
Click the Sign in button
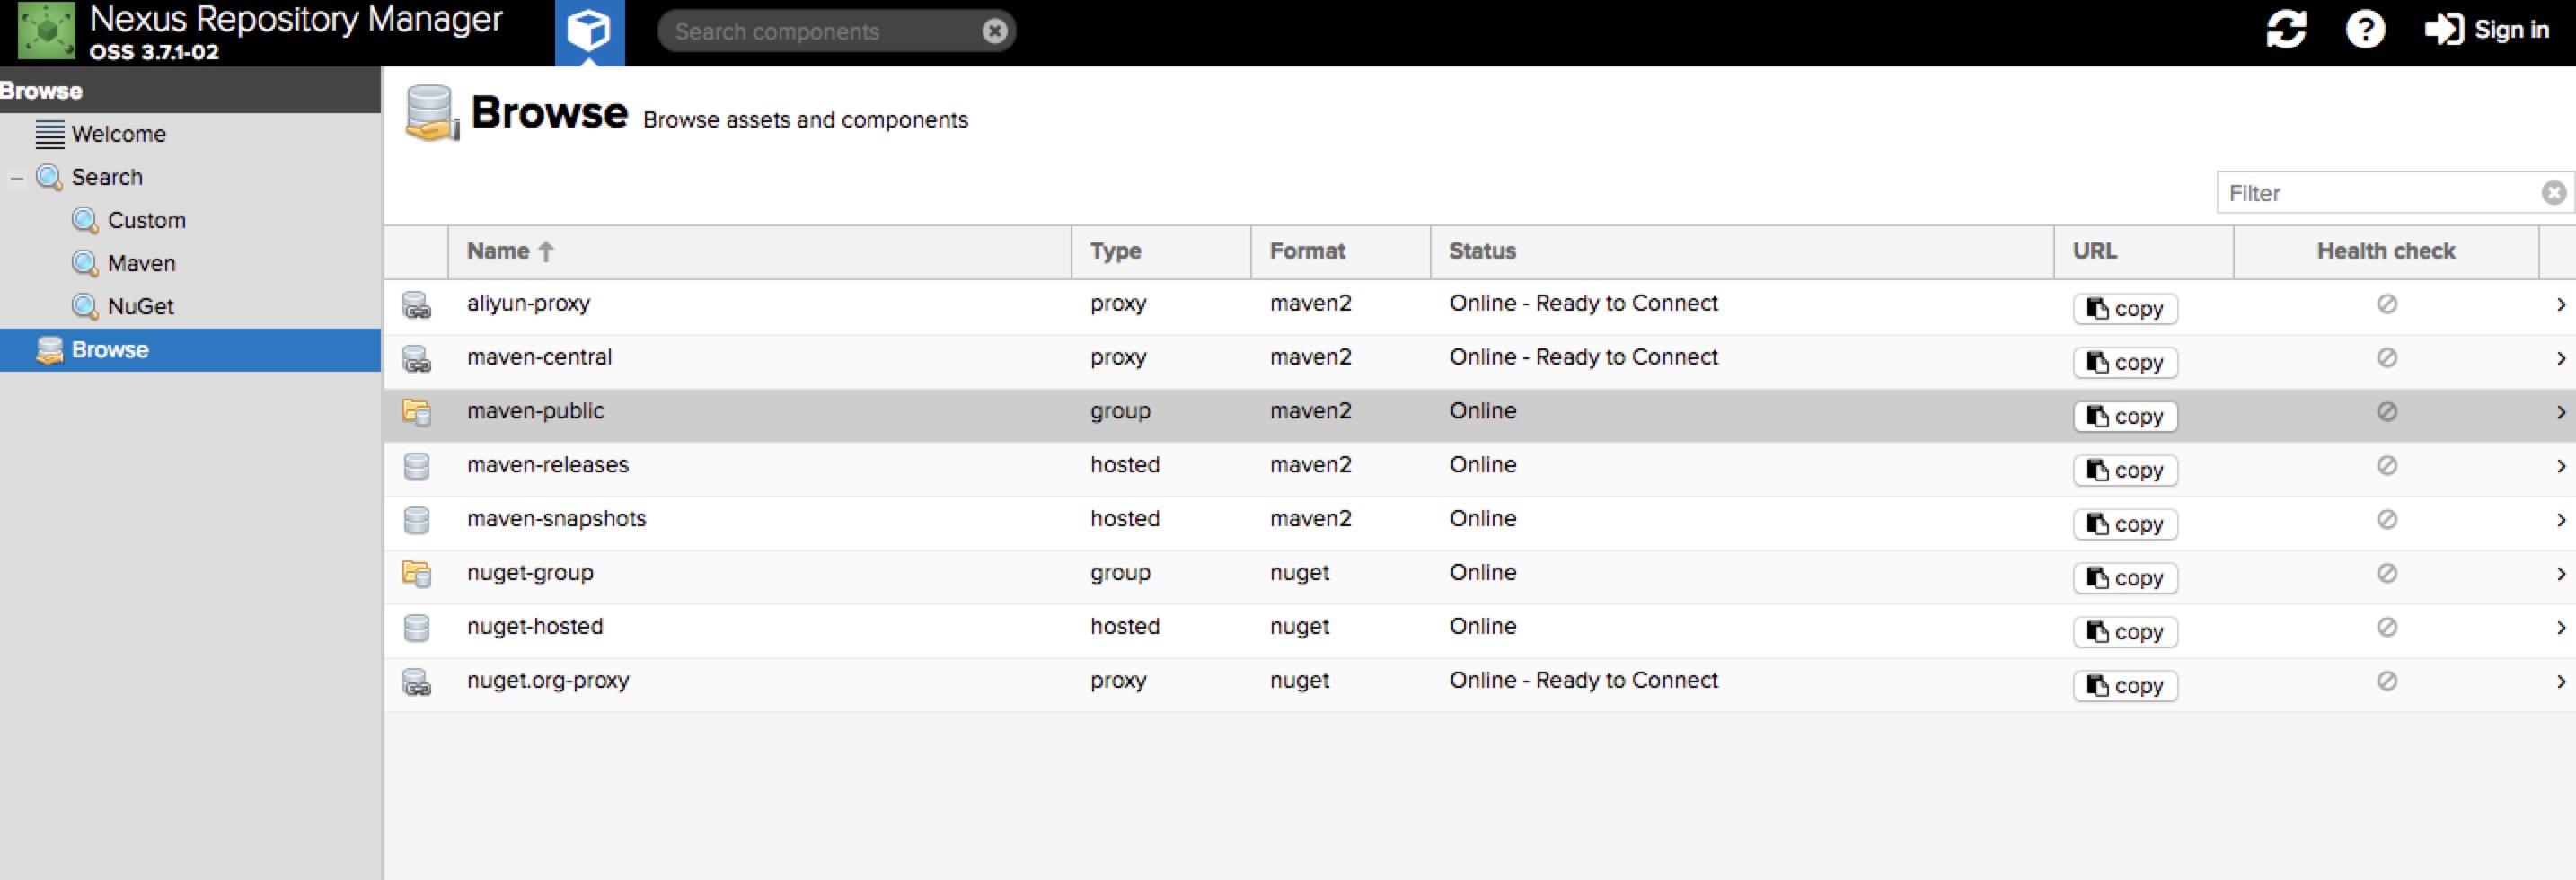[2487, 30]
